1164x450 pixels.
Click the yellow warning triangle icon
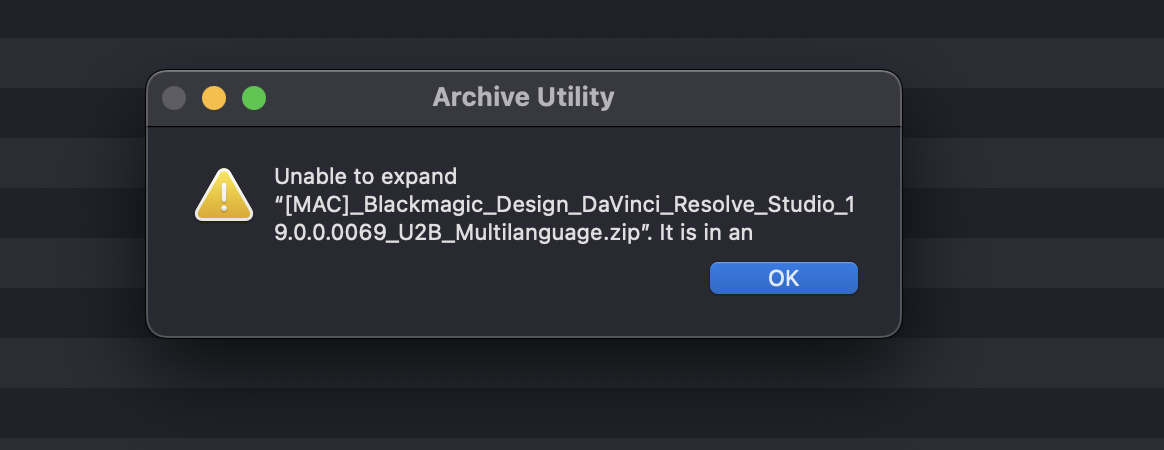click(x=223, y=195)
